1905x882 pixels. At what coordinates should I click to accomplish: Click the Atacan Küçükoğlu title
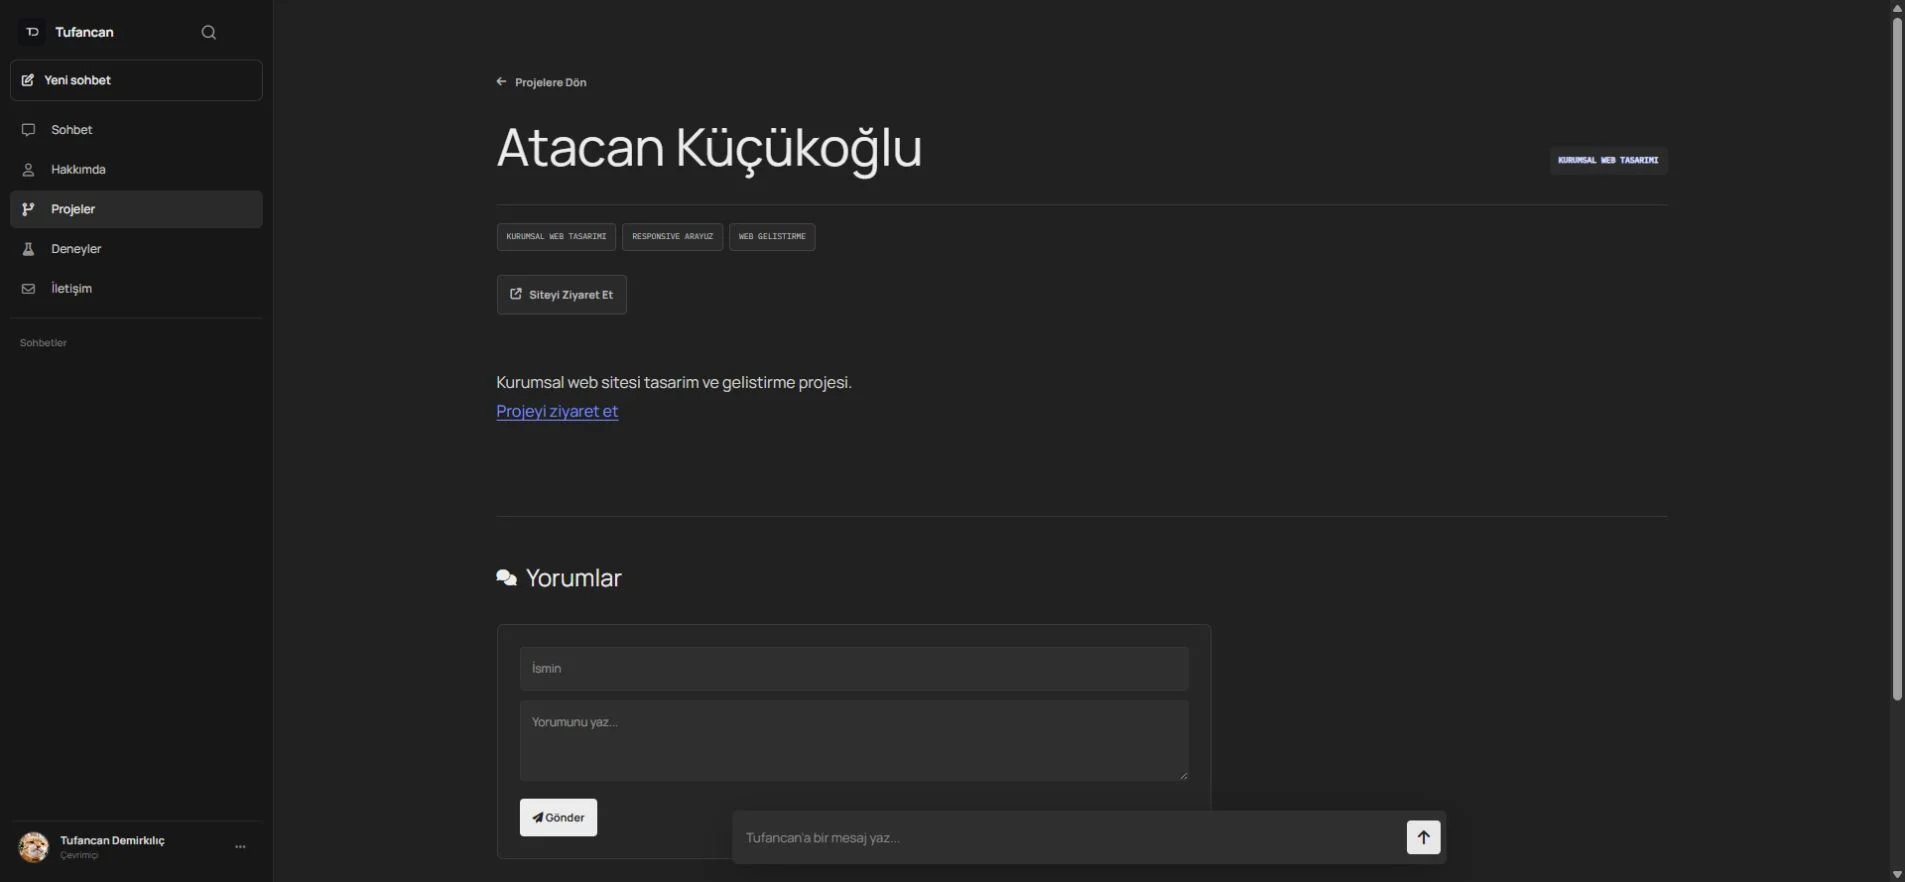pyautogui.click(x=709, y=148)
